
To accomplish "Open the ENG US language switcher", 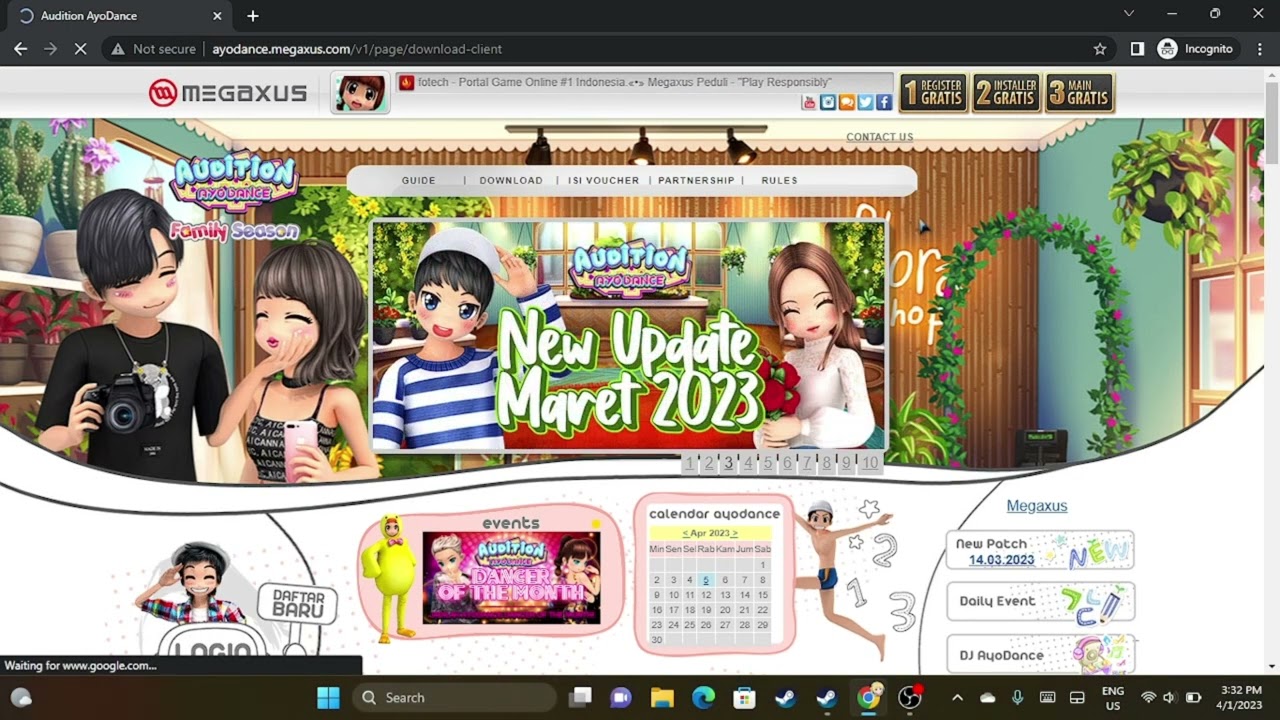I will click(x=1112, y=697).
